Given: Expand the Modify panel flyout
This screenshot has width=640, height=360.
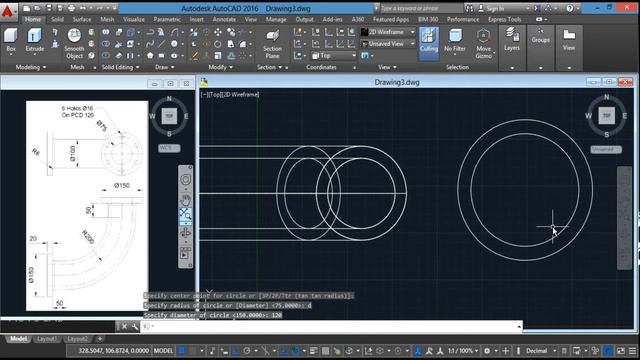Looking at the screenshot, I should (220, 67).
